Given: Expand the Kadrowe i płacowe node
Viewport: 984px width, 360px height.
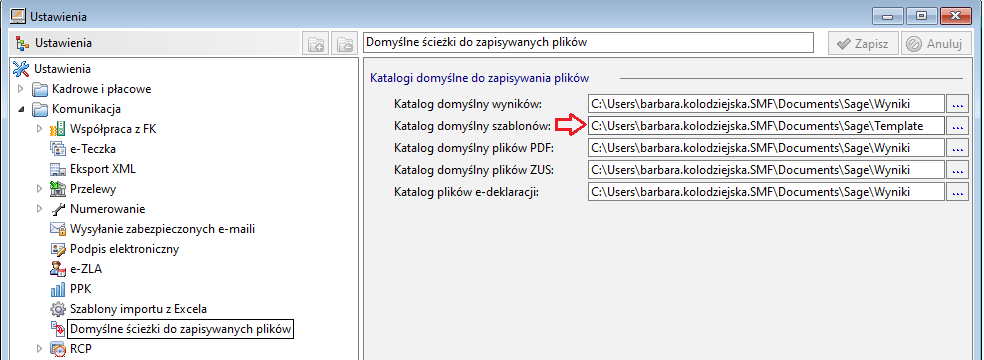Looking at the screenshot, I should click(x=21, y=89).
